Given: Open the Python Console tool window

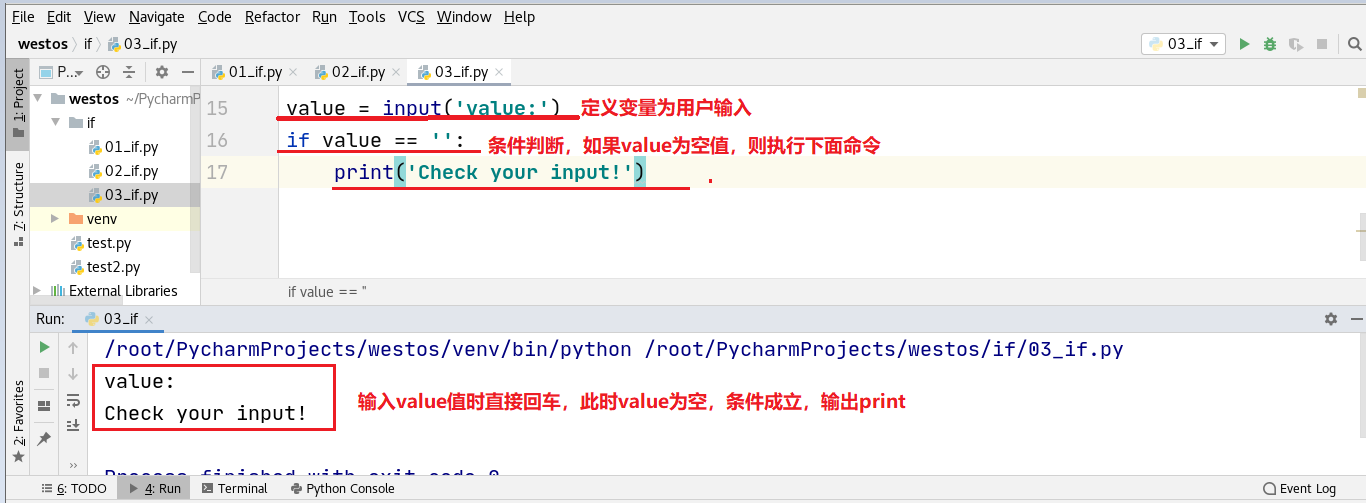Looking at the screenshot, I should coord(342,489).
